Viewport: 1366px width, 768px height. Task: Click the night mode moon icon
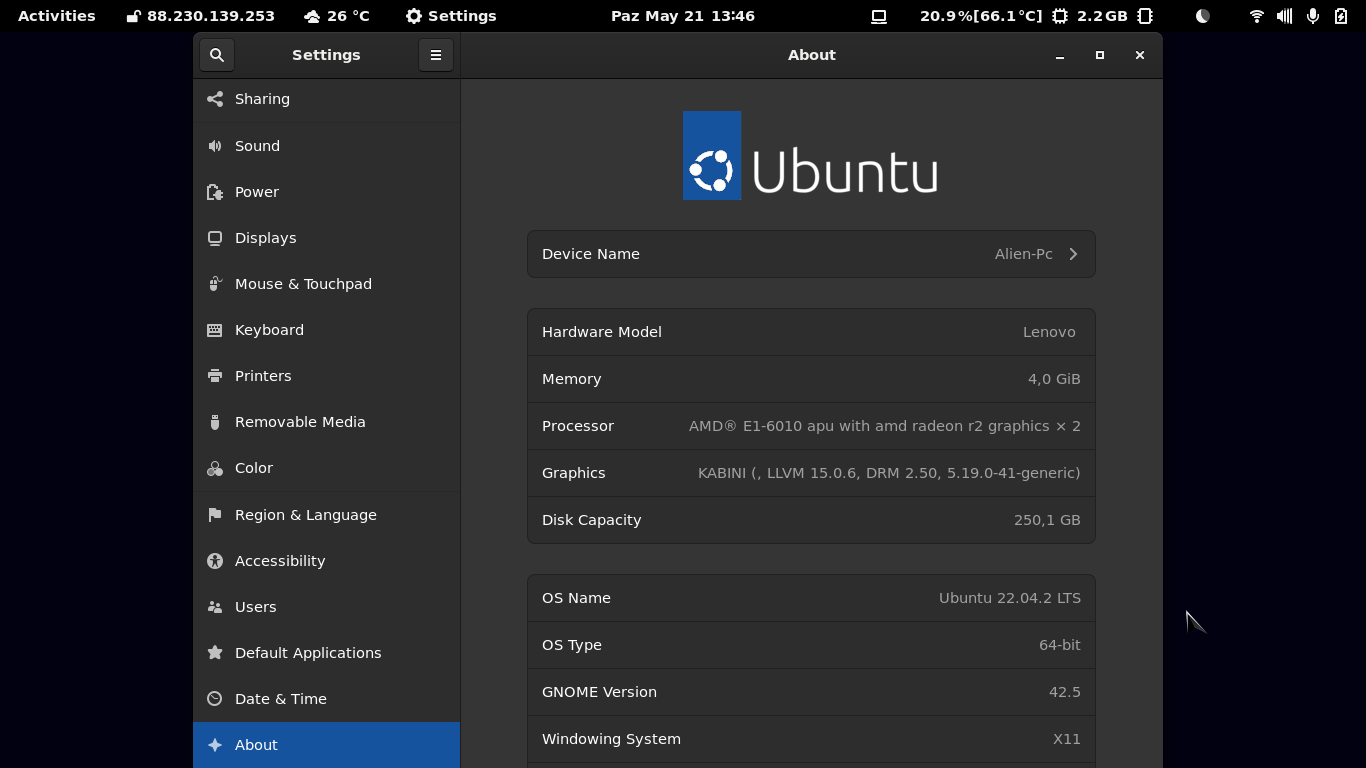(1203, 16)
